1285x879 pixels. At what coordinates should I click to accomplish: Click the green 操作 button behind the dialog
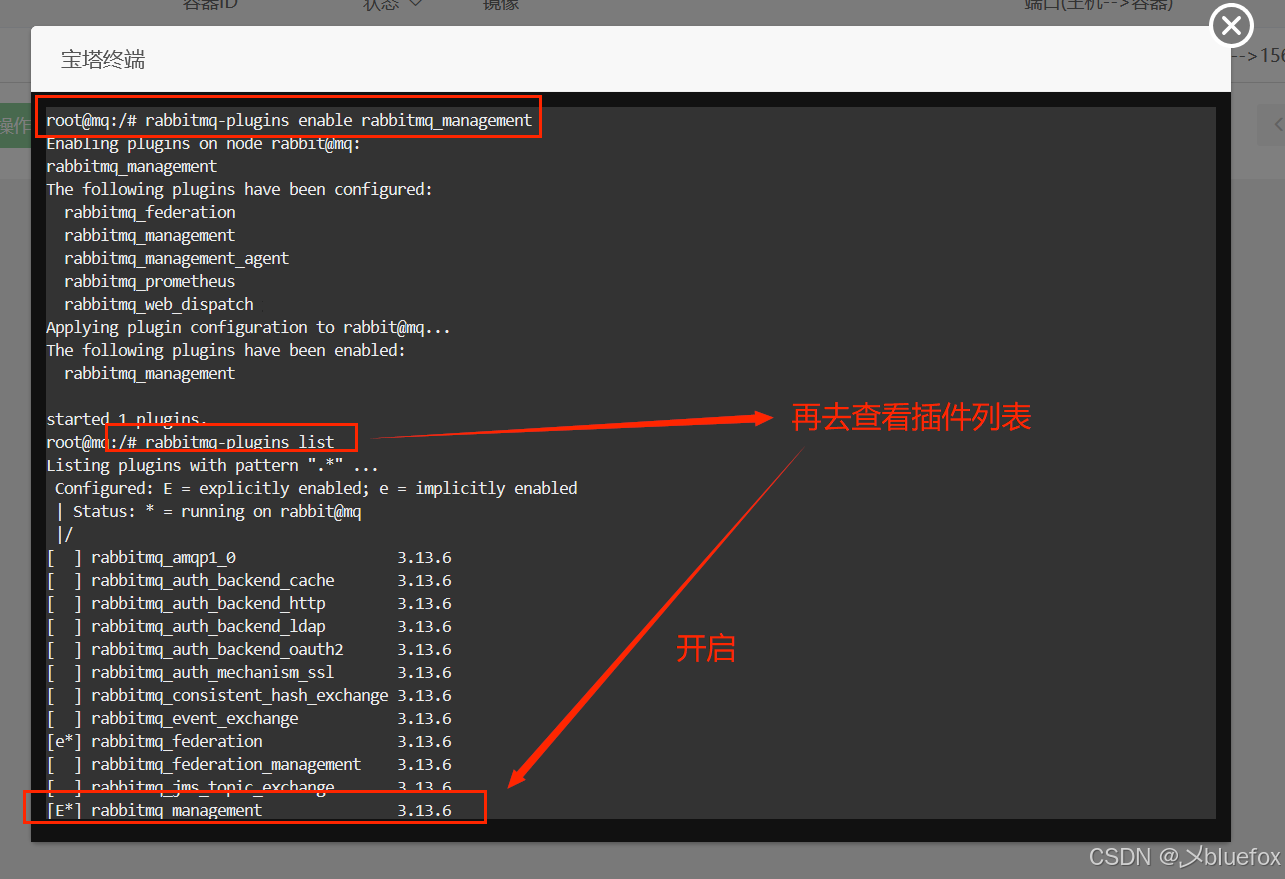click(15, 125)
